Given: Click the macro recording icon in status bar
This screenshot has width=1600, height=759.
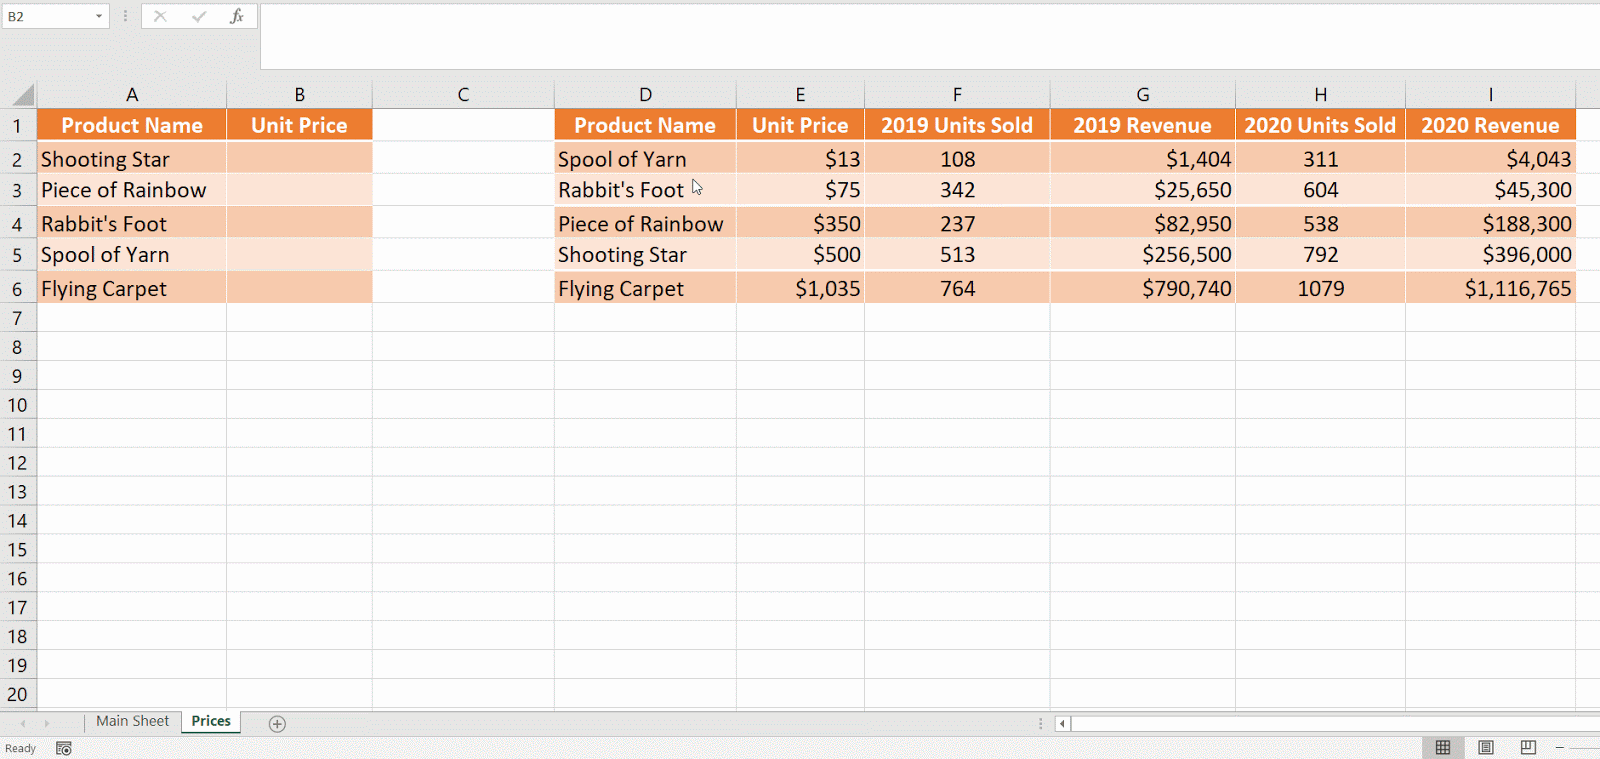Looking at the screenshot, I should tap(64, 748).
